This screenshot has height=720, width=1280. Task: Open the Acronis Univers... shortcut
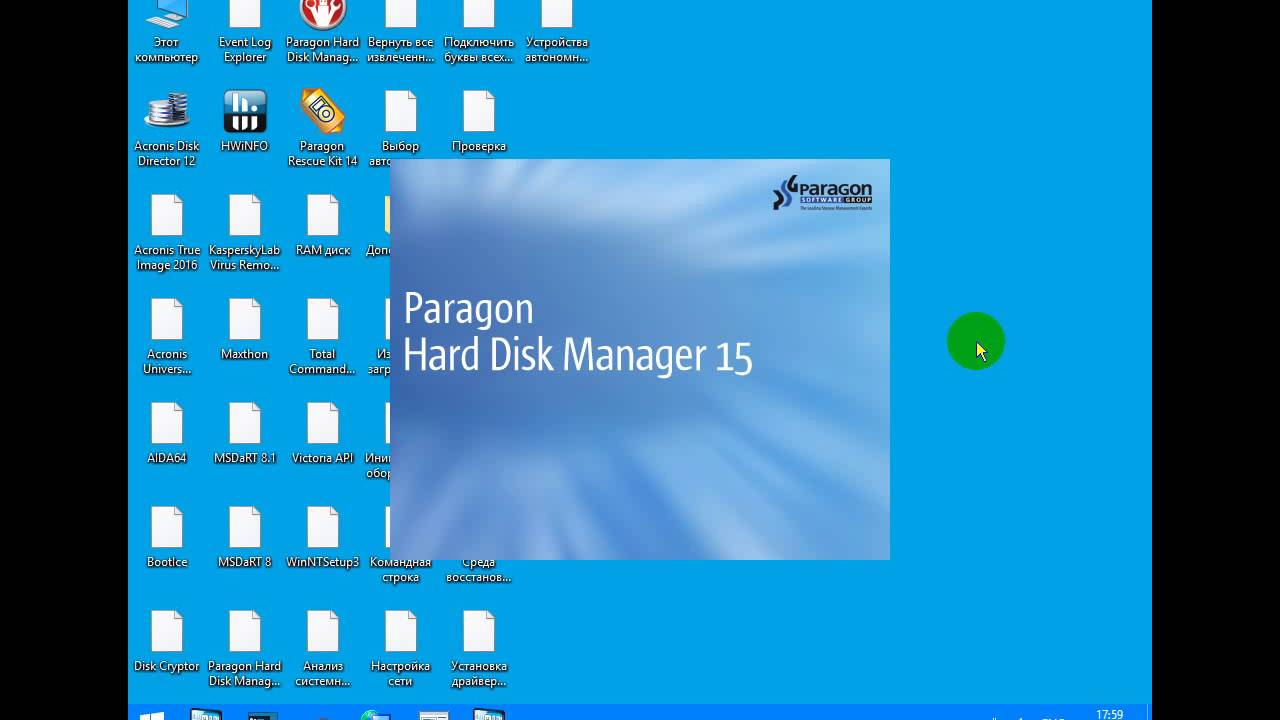click(167, 337)
